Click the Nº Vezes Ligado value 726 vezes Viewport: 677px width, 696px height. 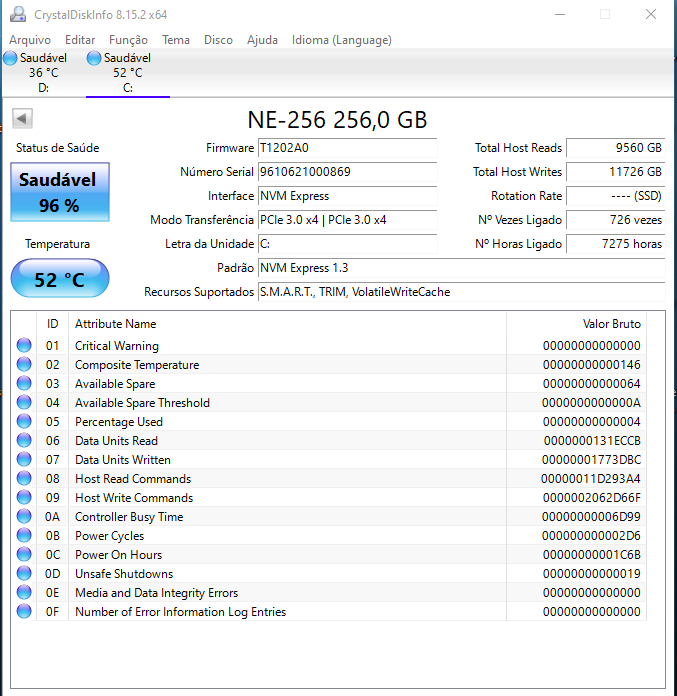click(616, 220)
